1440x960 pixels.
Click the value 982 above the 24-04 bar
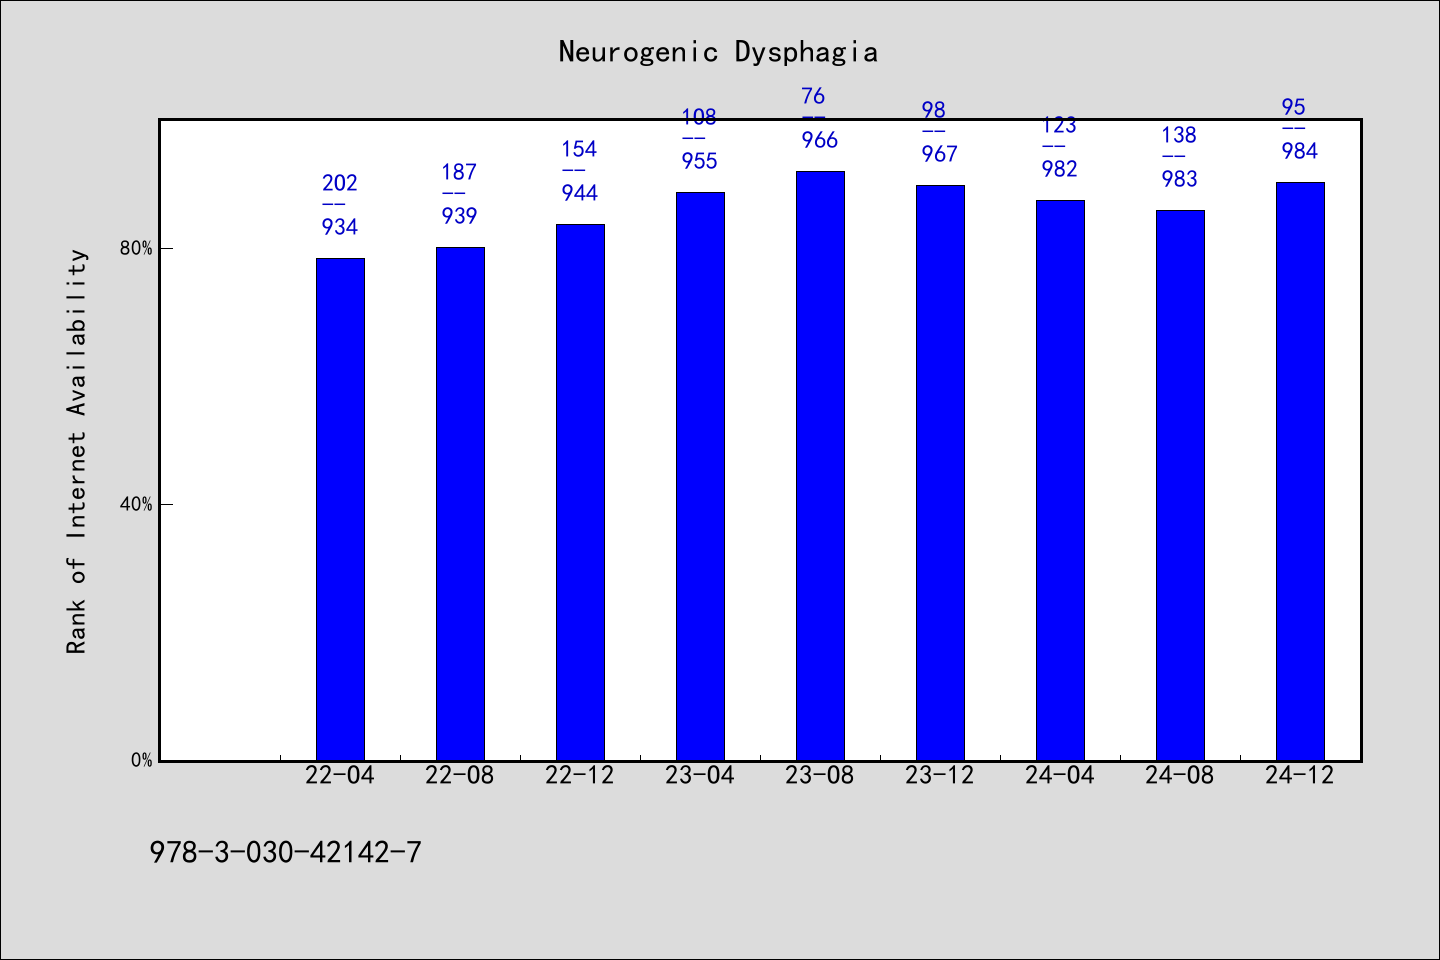click(1060, 169)
